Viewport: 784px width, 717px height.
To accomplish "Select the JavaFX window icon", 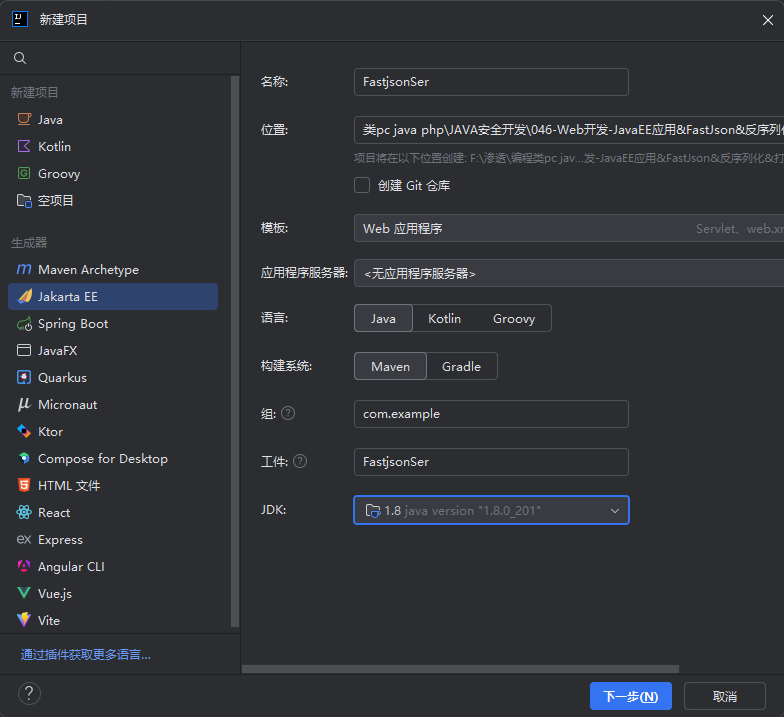I will coord(24,350).
